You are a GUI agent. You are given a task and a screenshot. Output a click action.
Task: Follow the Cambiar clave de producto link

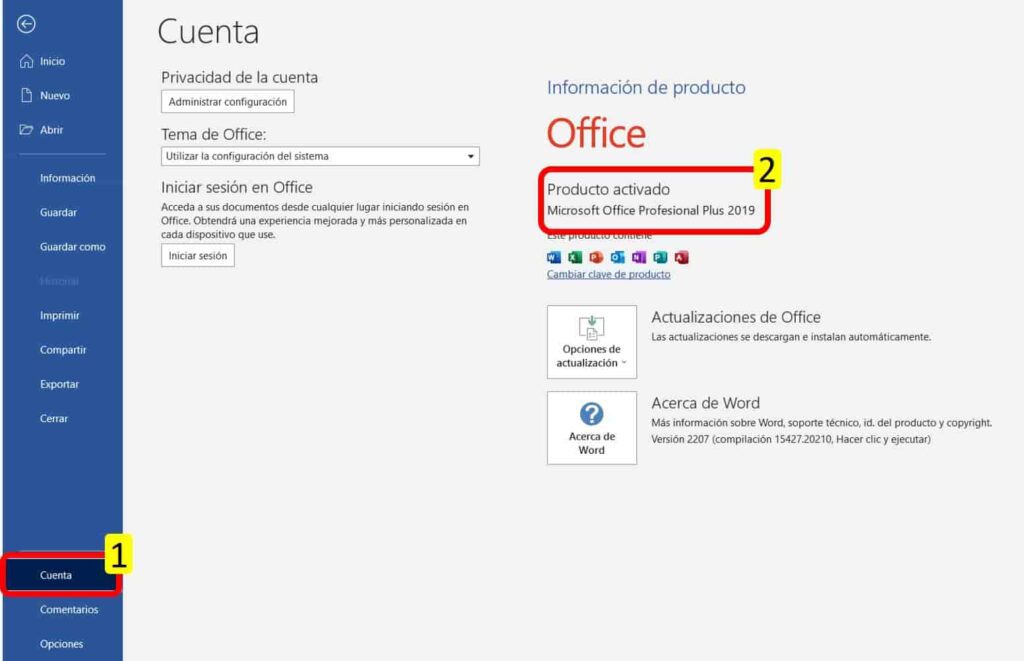tap(608, 275)
